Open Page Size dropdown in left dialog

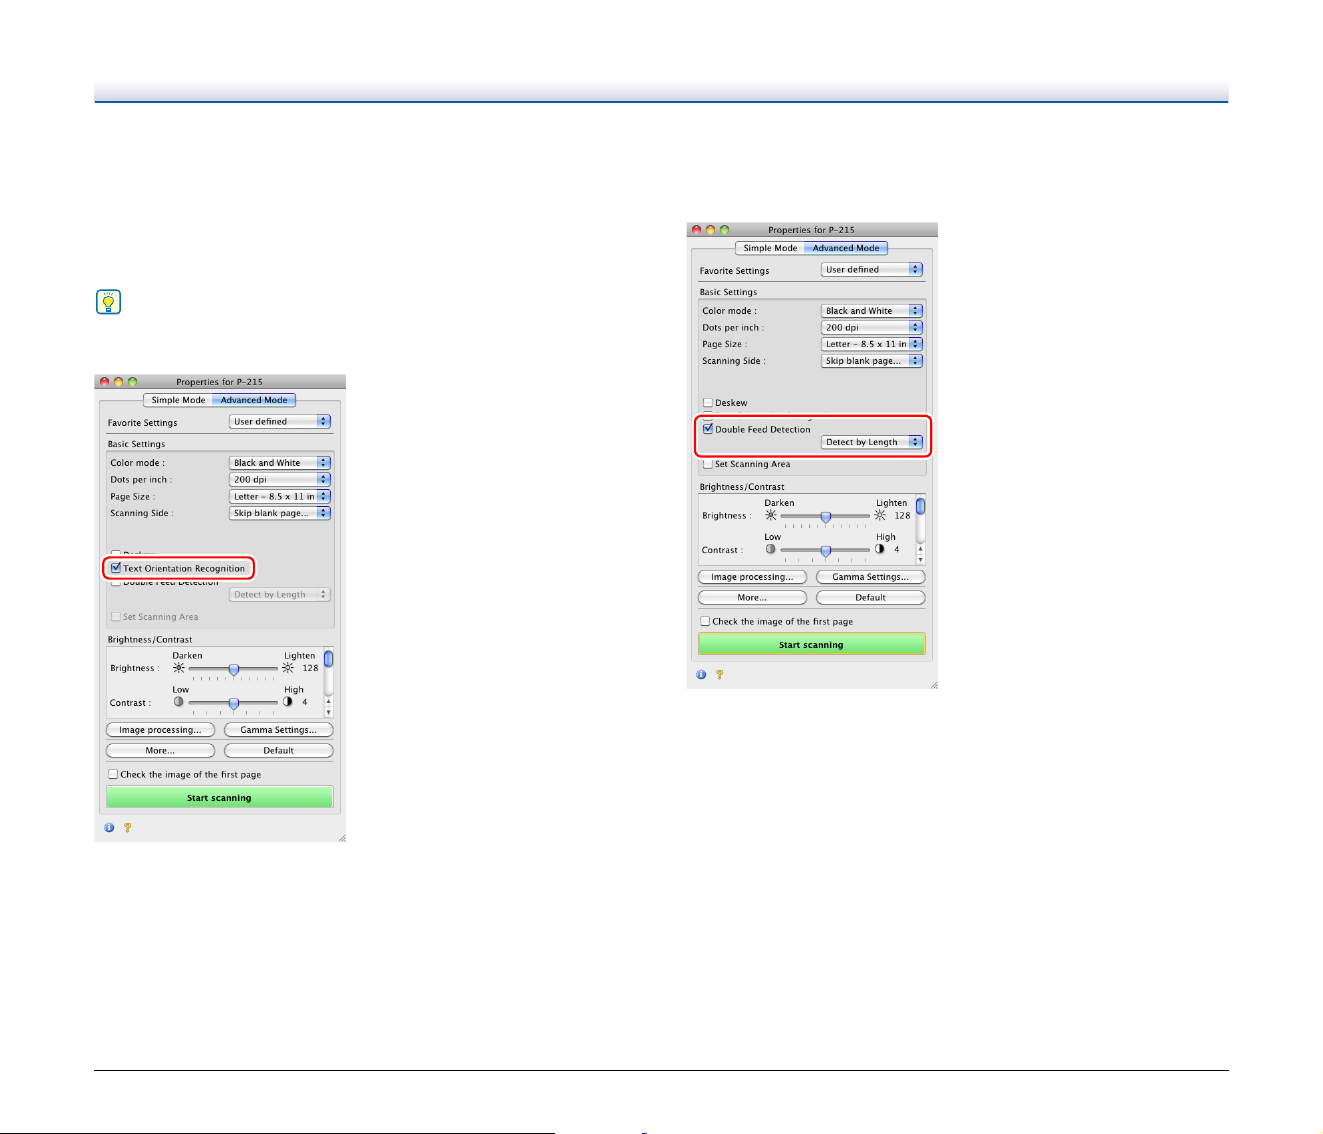280,496
